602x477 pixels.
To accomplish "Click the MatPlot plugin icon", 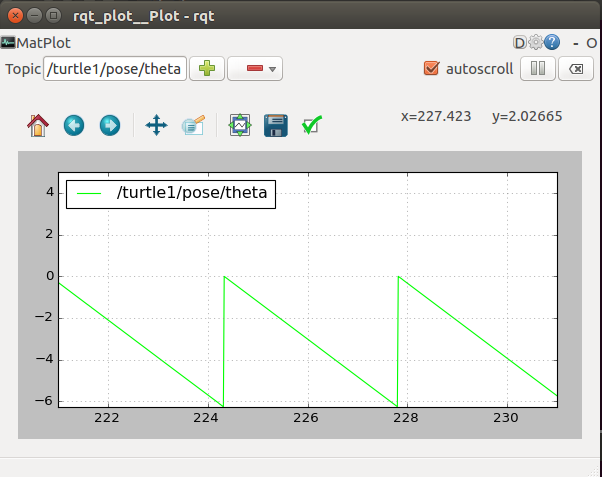I will pos(8,42).
